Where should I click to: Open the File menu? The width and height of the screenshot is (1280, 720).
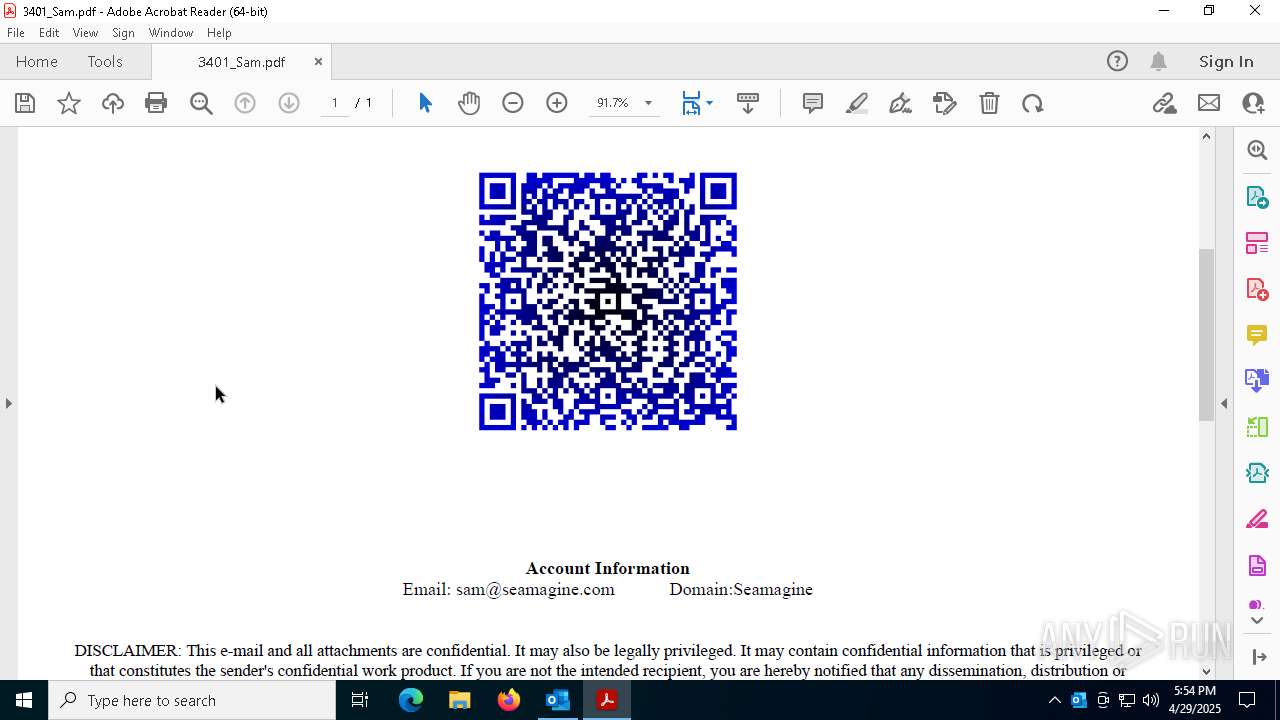click(x=16, y=33)
